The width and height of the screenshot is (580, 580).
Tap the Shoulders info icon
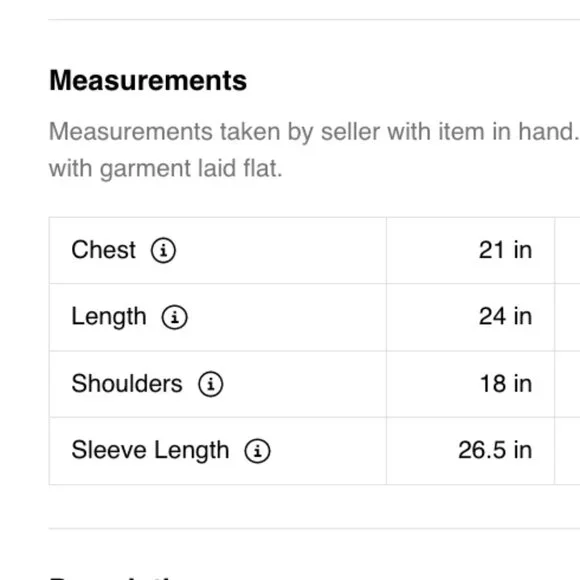coord(210,384)
